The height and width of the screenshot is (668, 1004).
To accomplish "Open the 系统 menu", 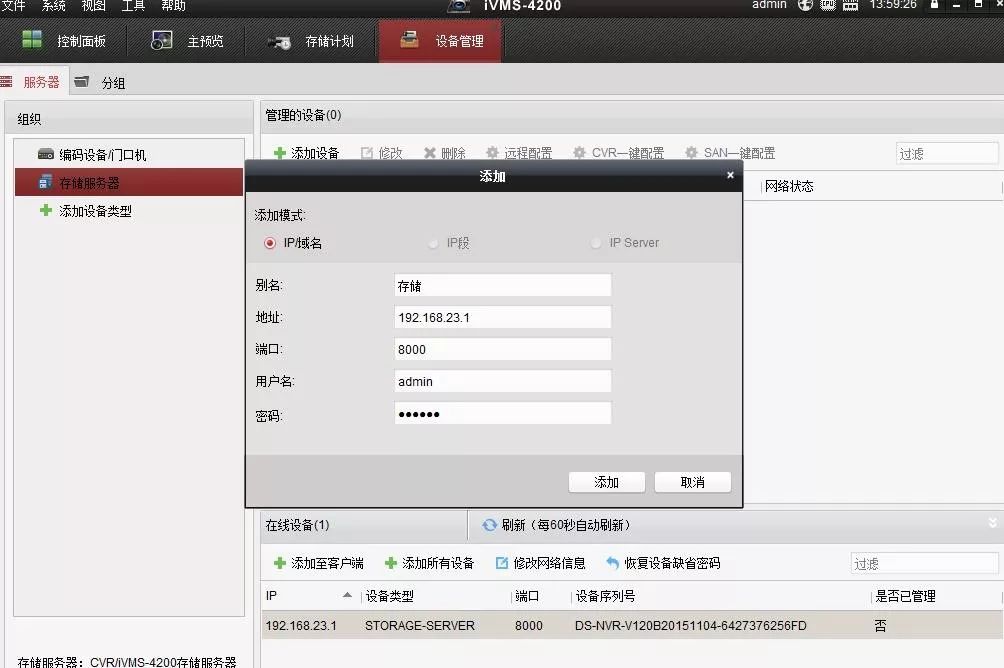I will (x=54, y=6).
